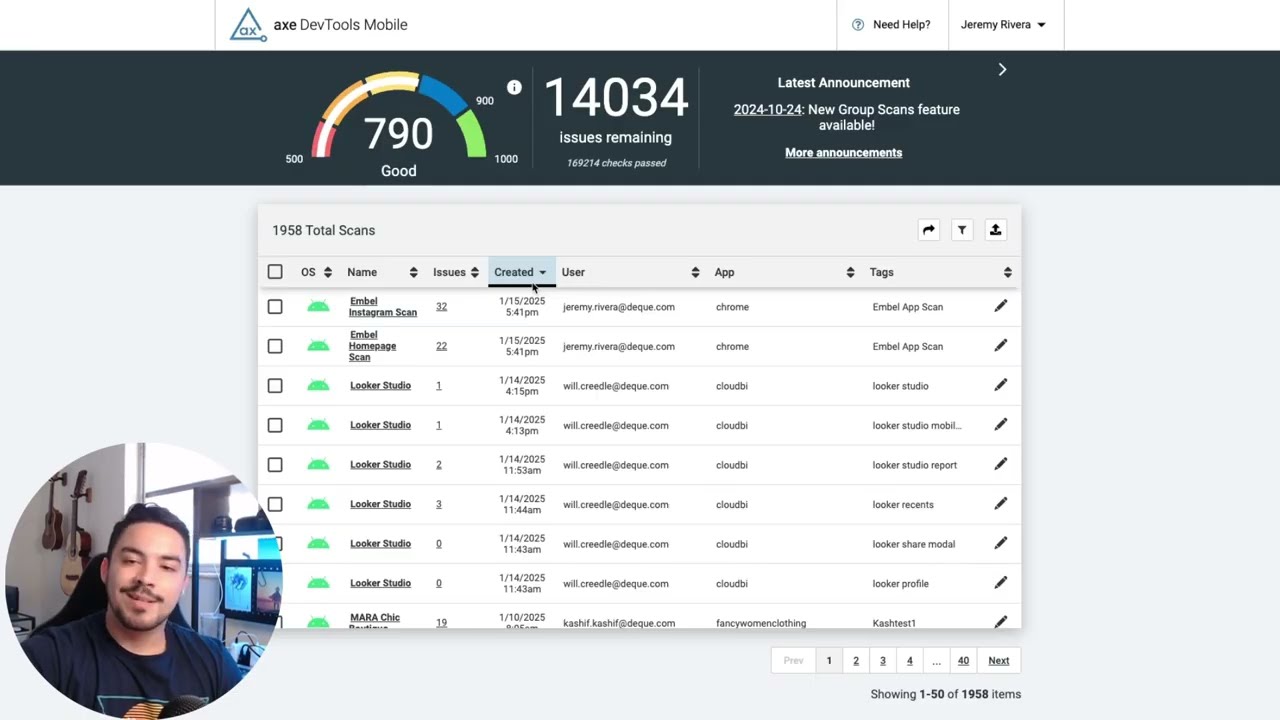
Task: Sort scans by User column
Action: [x=630, y=272]
